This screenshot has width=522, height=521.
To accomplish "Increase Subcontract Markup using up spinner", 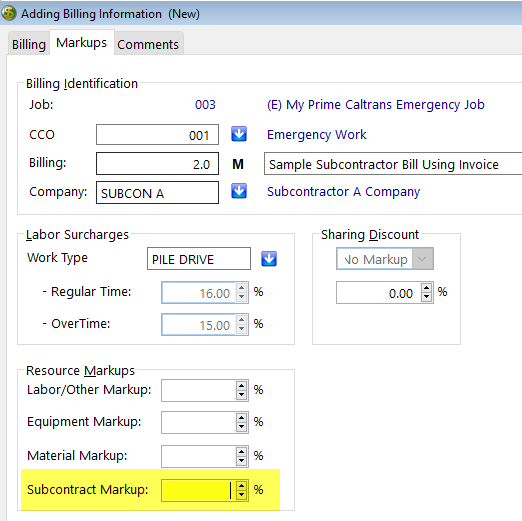I will point(241,486).
